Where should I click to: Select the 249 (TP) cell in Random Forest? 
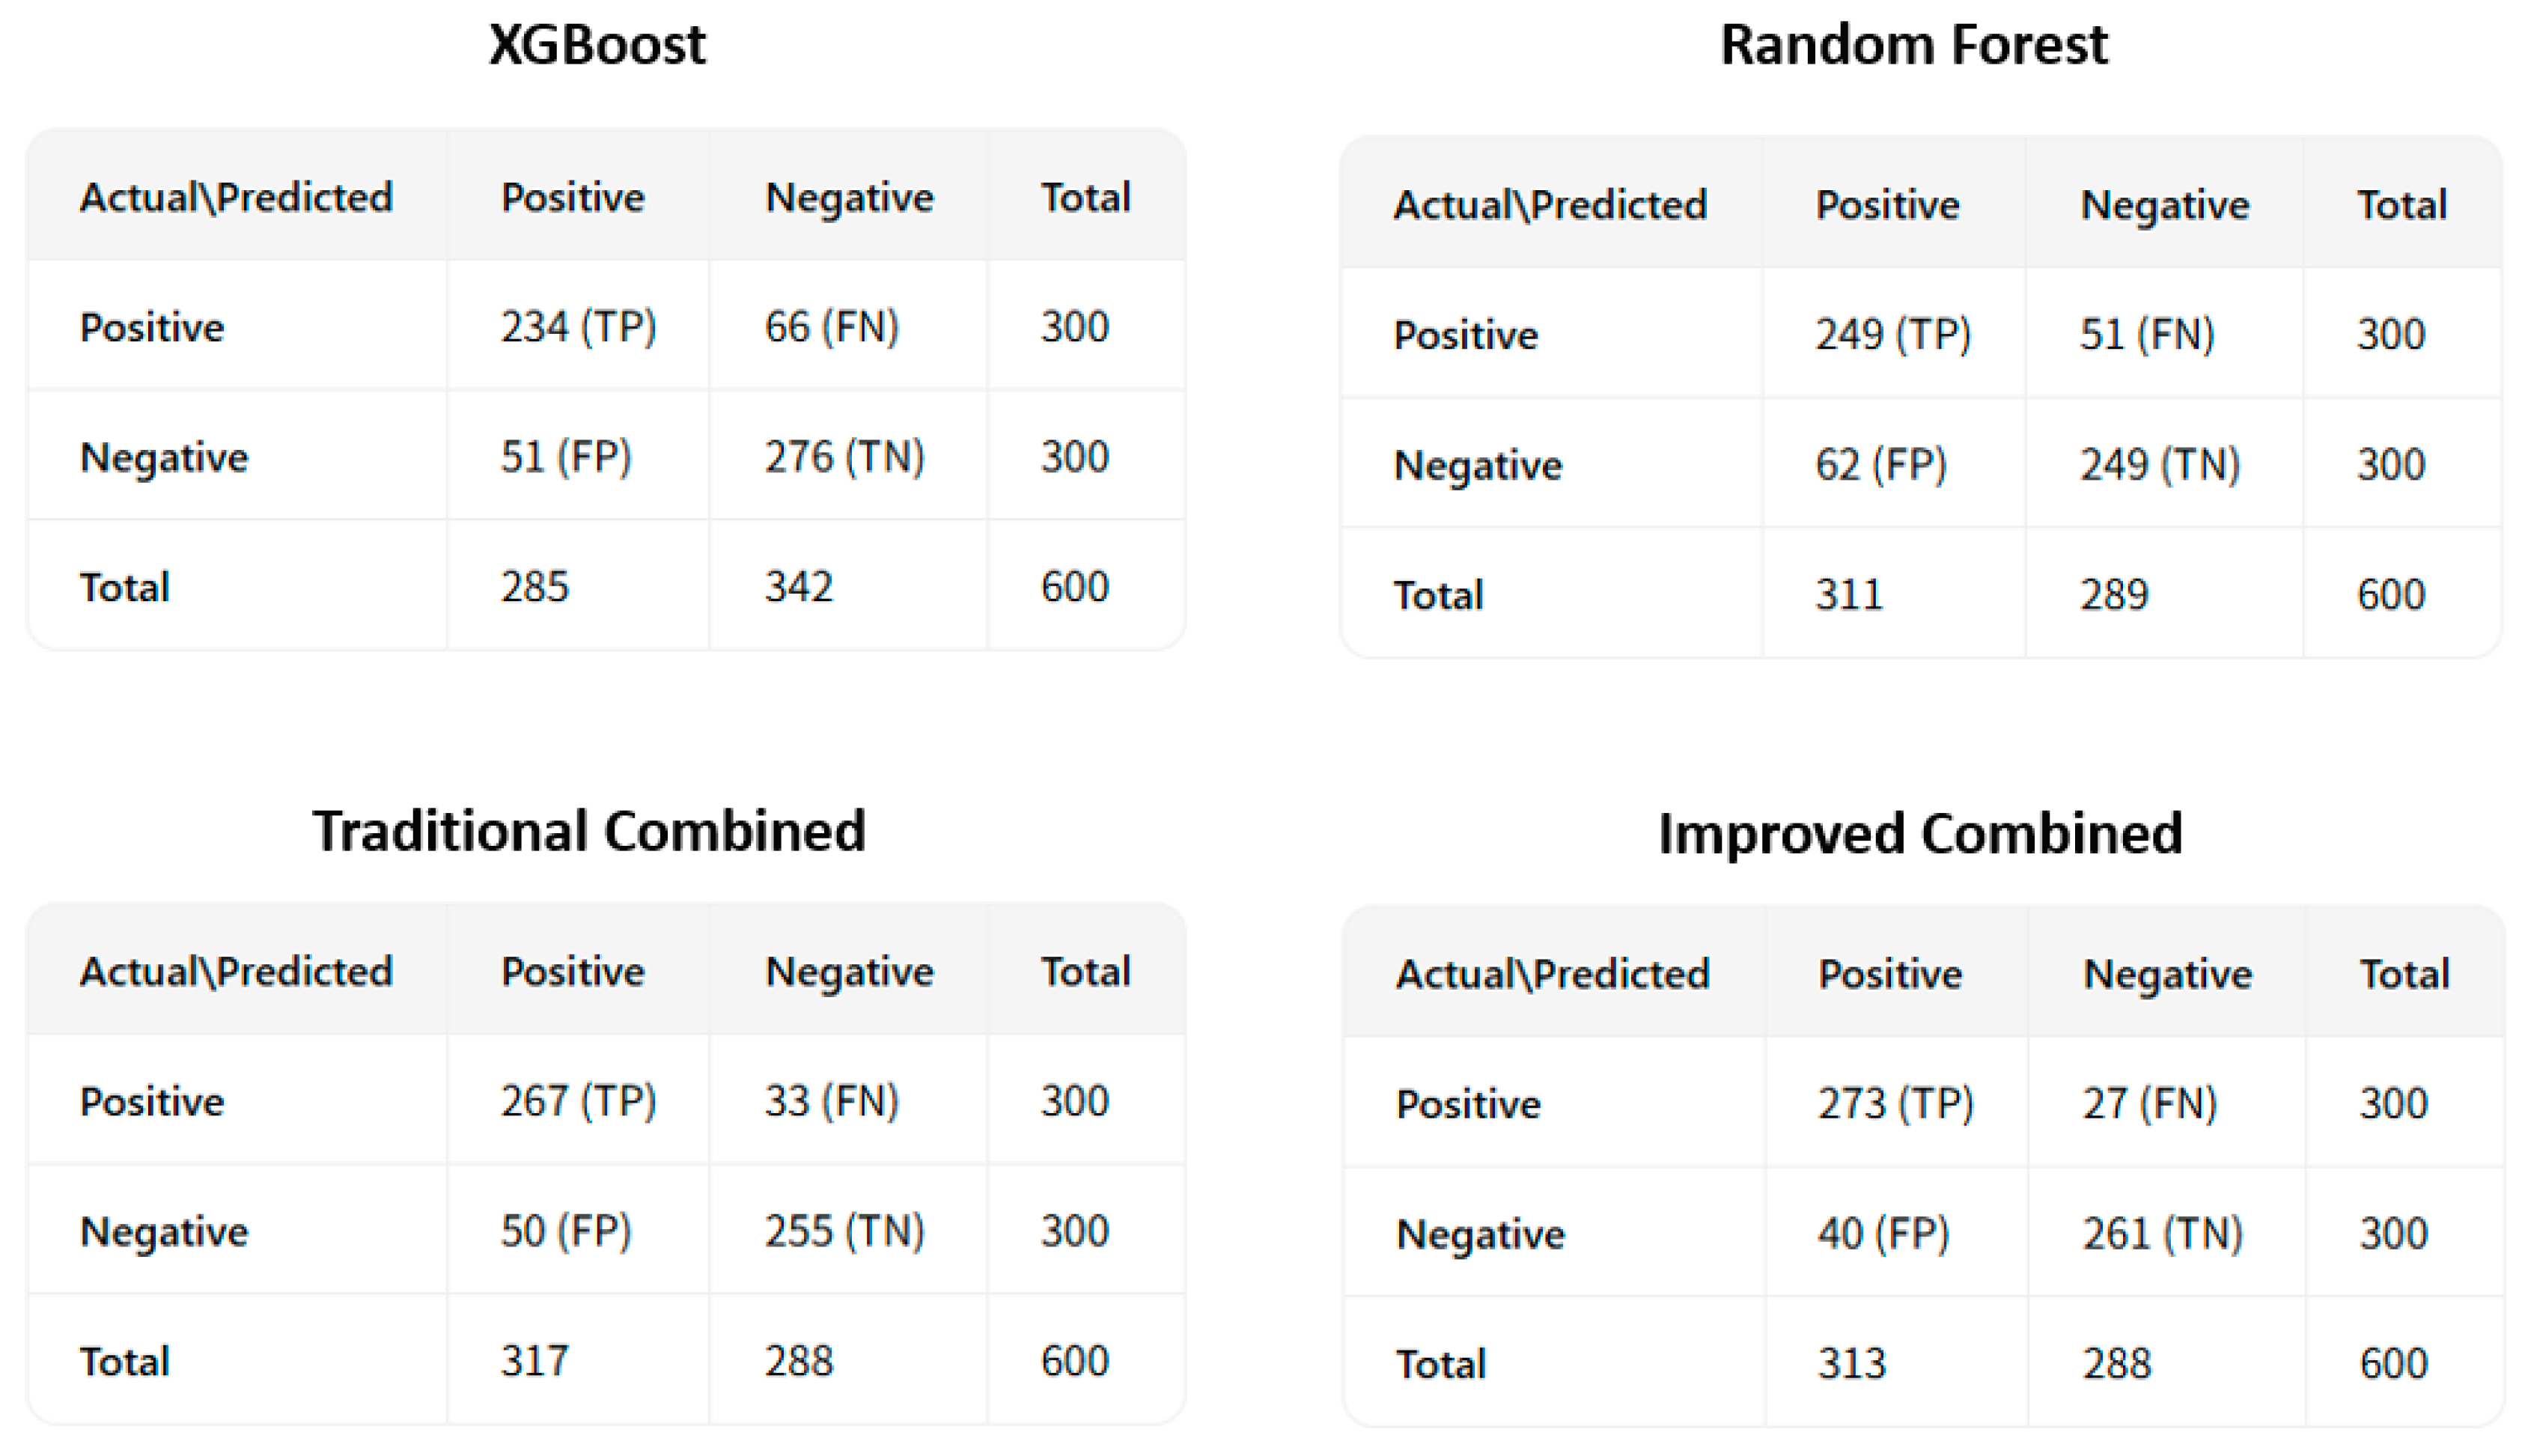click(x=1893, y=334)
